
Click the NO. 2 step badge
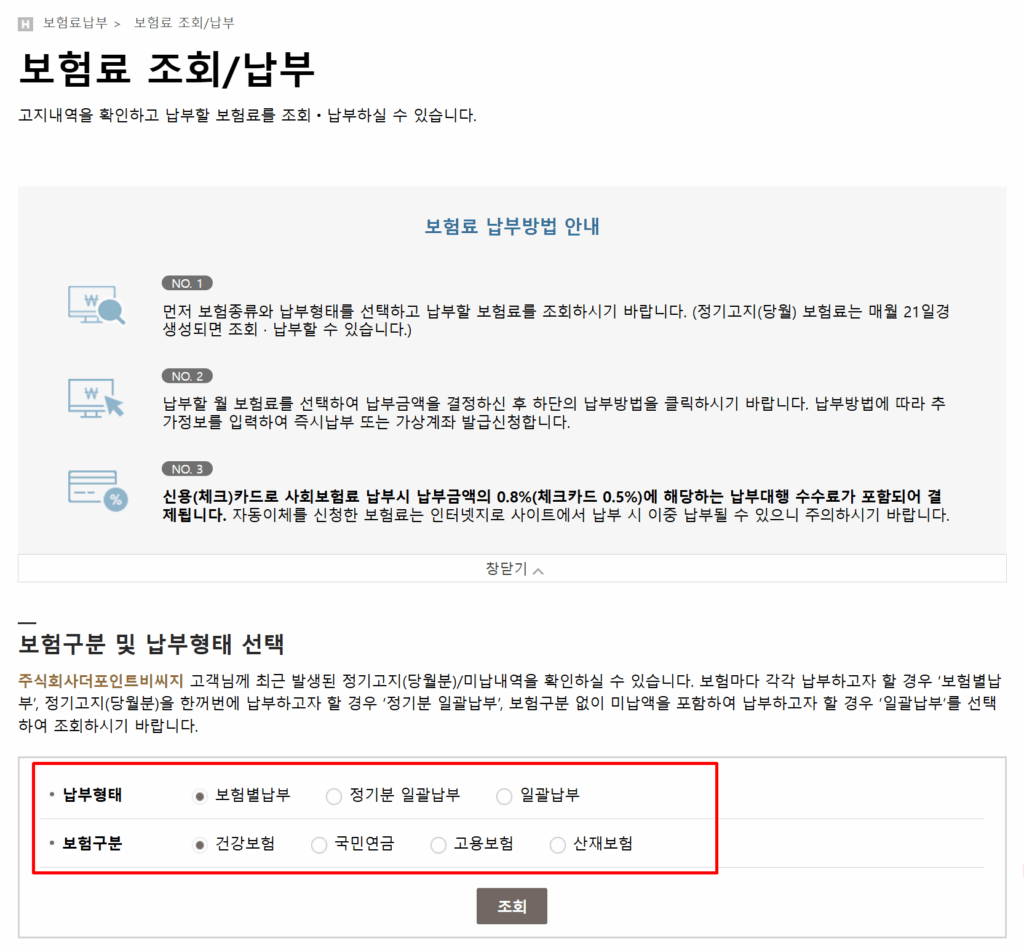pyautogui.click(x=187, y=376)
